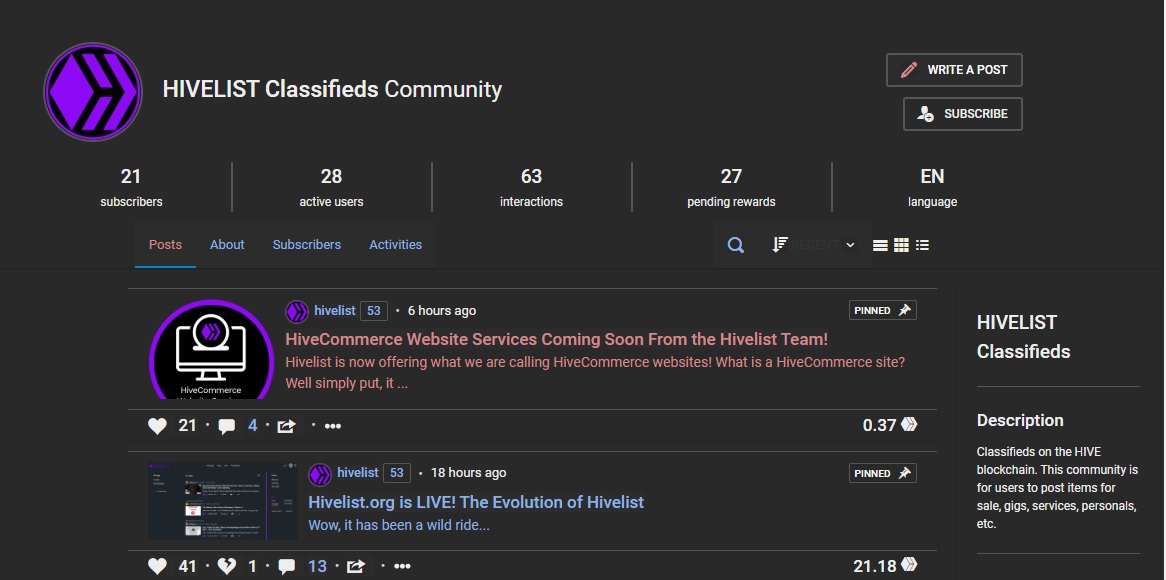Viewport: 1166px width, 580px height.
Task: Open the HiveCommerce post excerpt text
Action: point(595,373)
